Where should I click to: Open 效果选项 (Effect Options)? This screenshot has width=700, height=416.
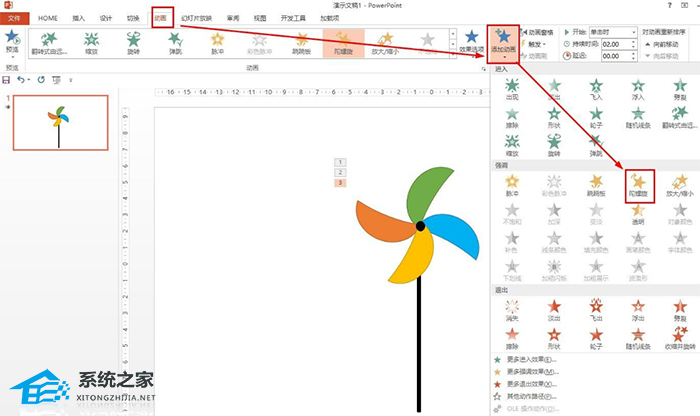point(471,42)
